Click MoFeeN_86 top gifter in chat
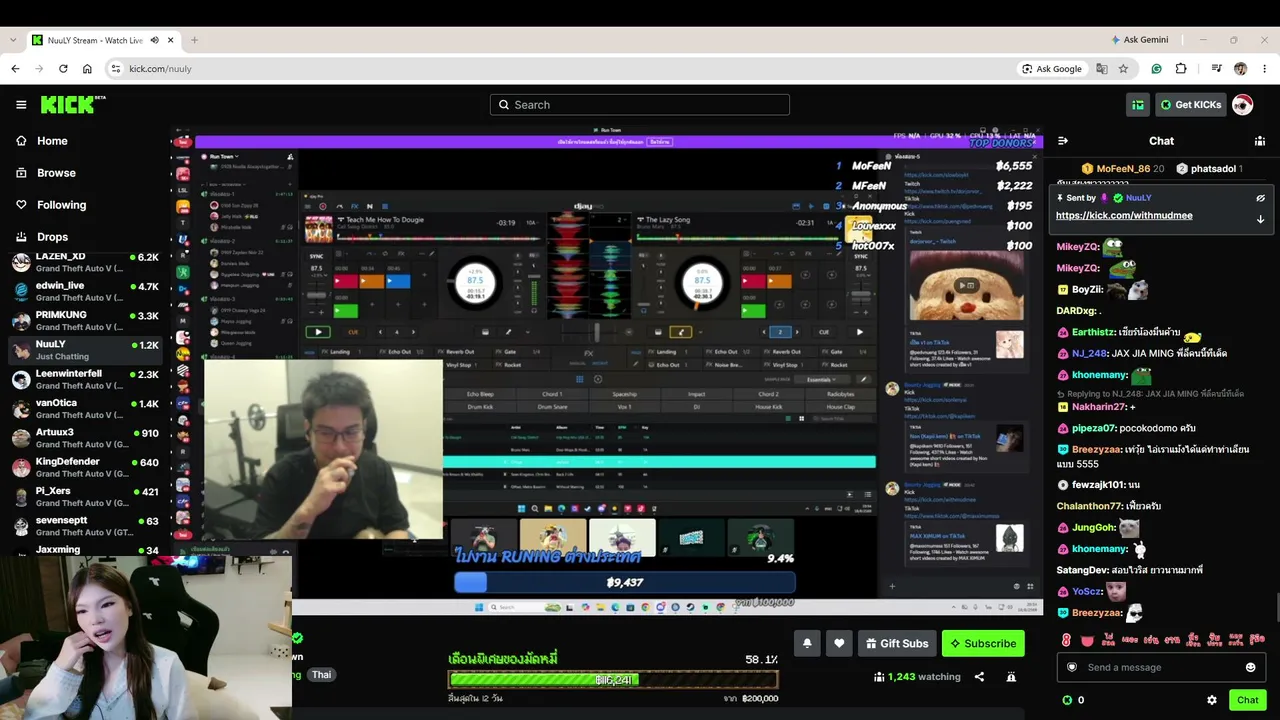This screenshot has width=1280, height=720. pyautogui.click(x=1123, y=169)
